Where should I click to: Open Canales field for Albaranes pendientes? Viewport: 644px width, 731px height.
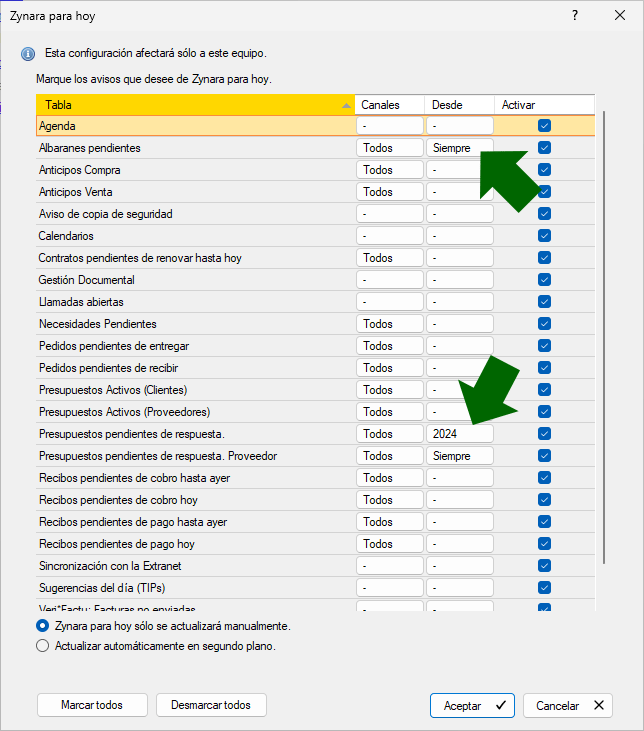click(389, 148)
